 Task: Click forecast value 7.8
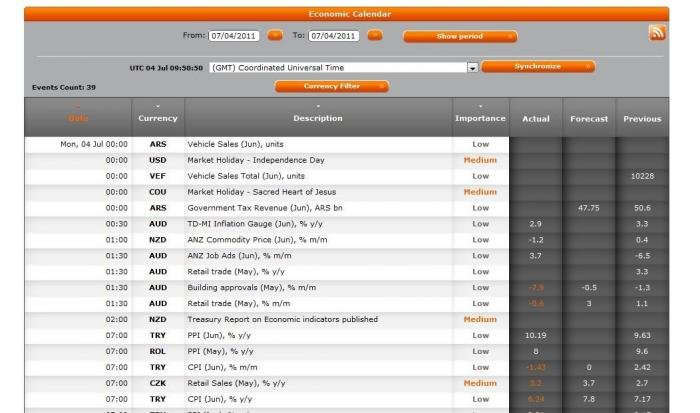[589, 400]
